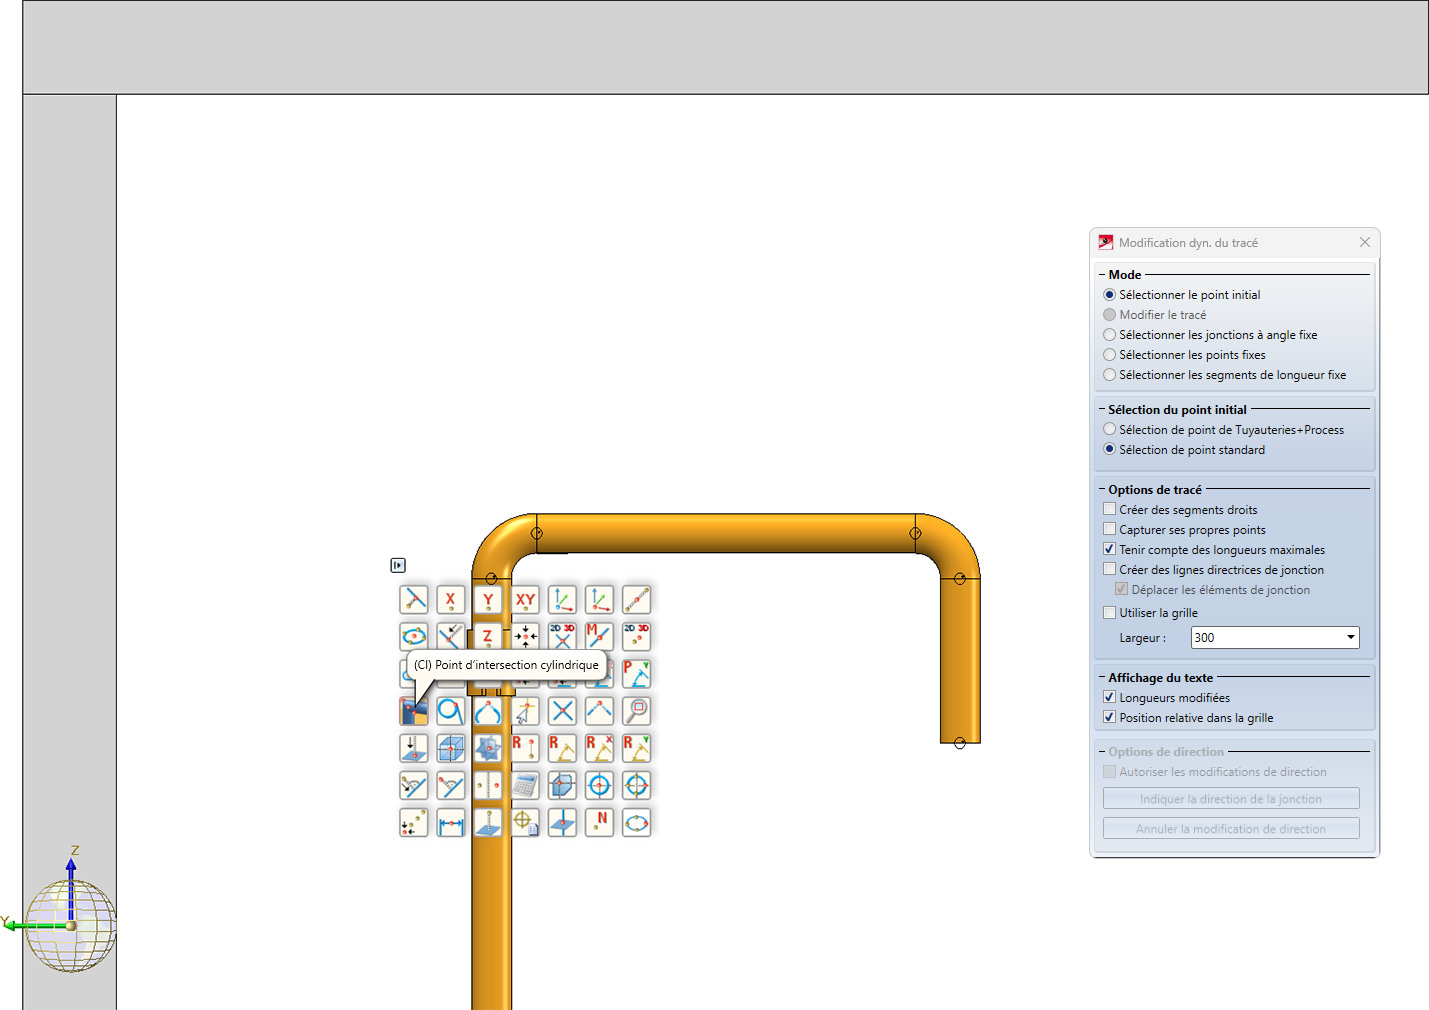
Task: Select the ellipse with three points icon
Action: [x=636, y=823]
